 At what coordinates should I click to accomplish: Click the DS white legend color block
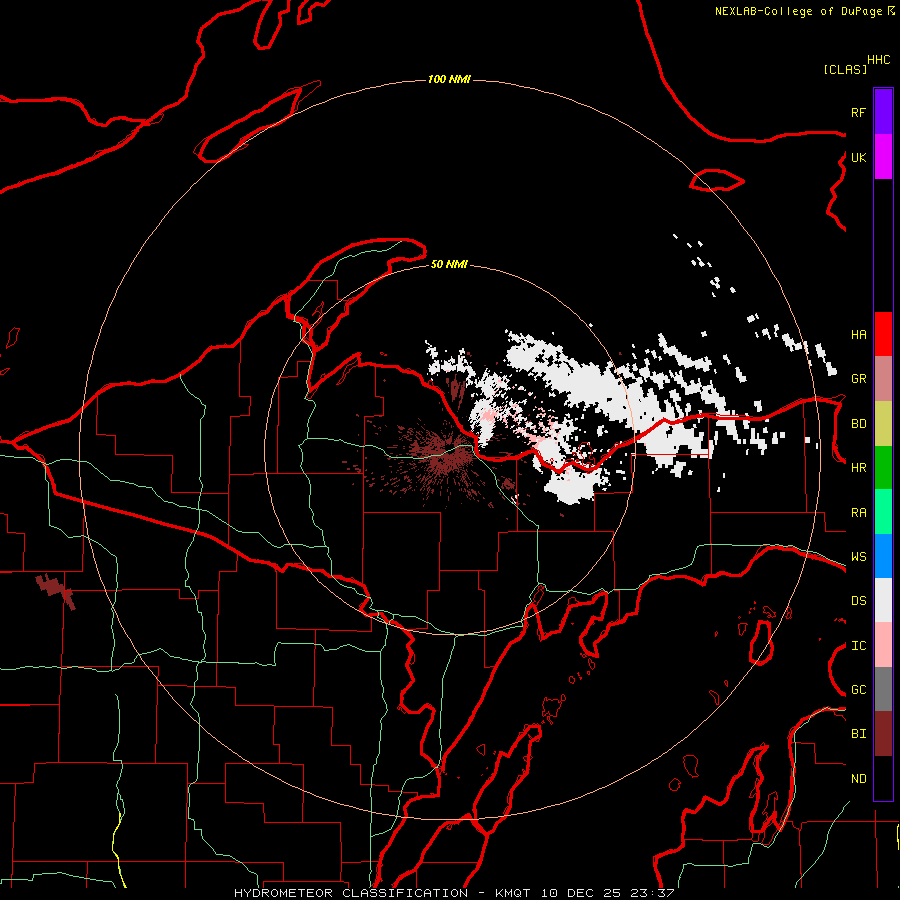coord(883,600)
